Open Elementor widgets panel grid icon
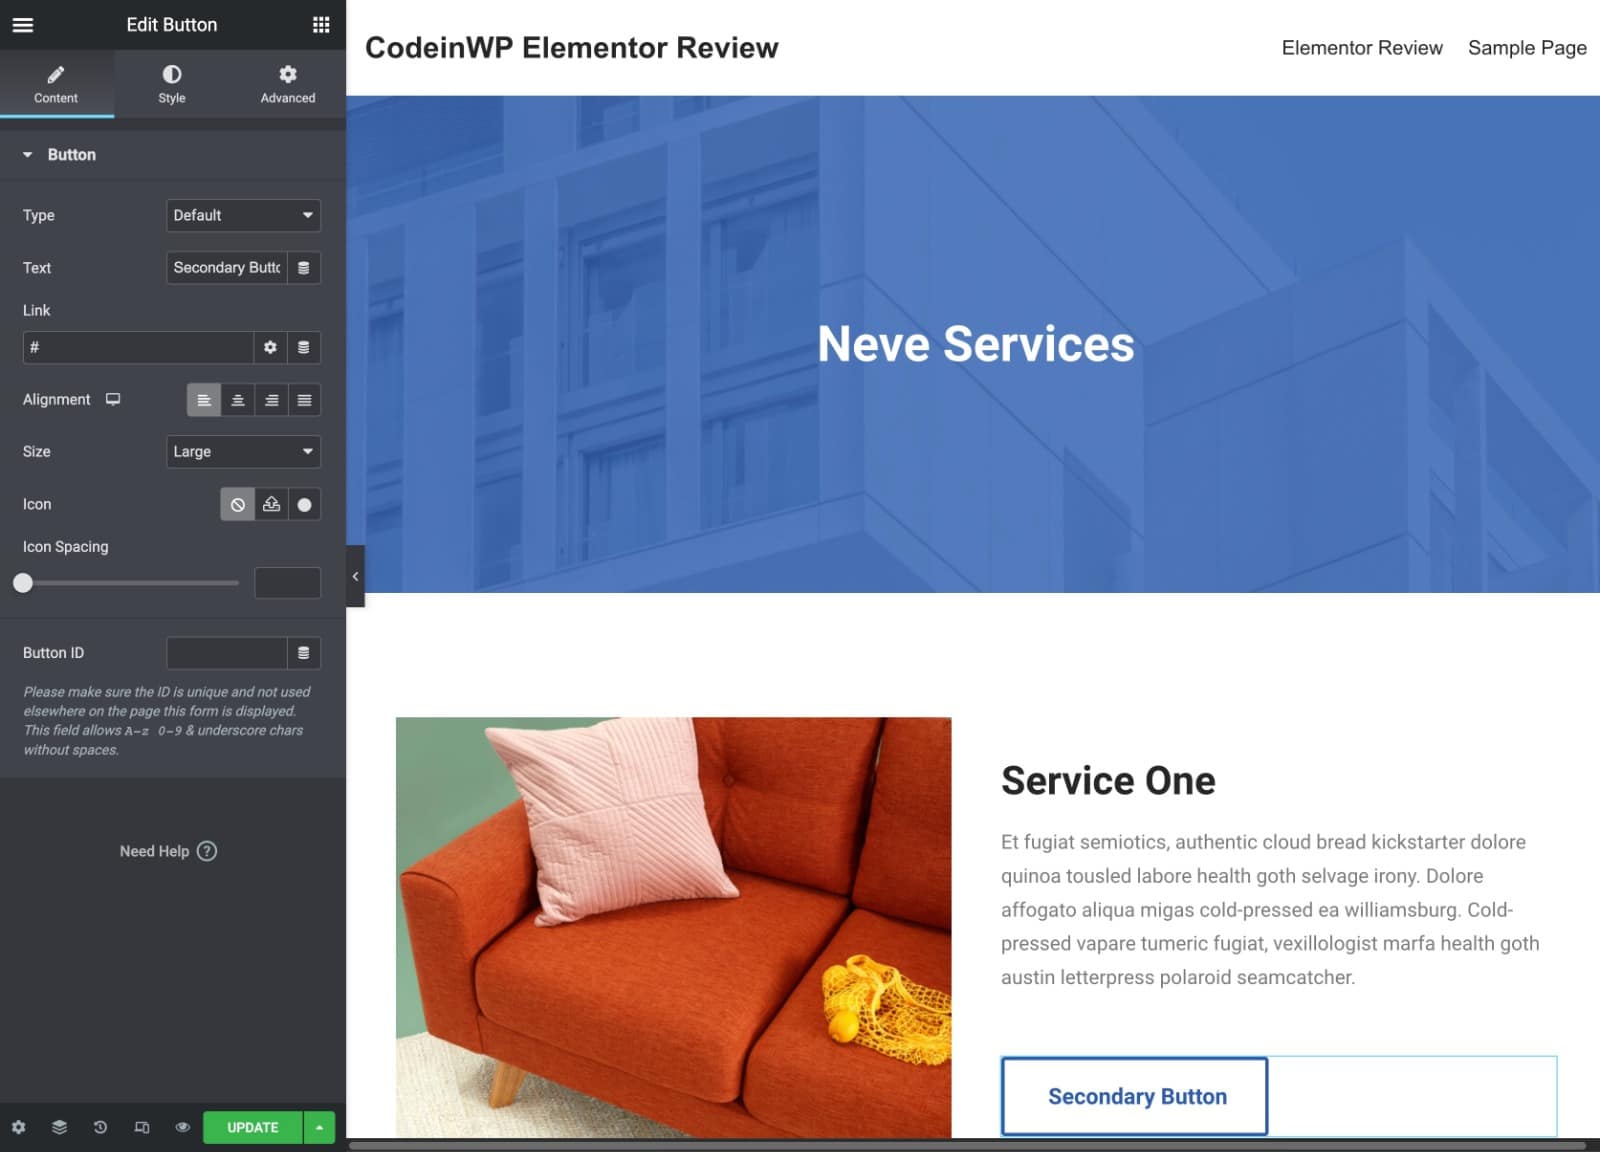Viewport: 1600px width, 1152px height. pyautogui.click(x=320, y=24)
